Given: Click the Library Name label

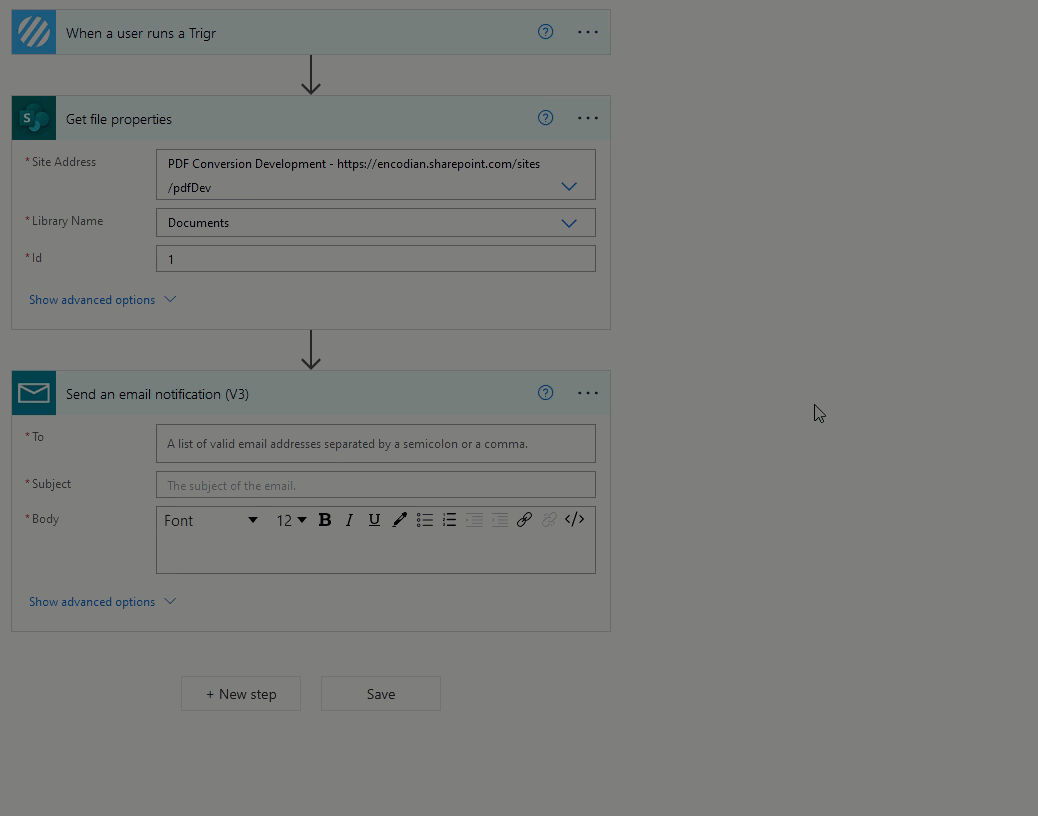Looking at the screenshot, I should tap(67, 221).
